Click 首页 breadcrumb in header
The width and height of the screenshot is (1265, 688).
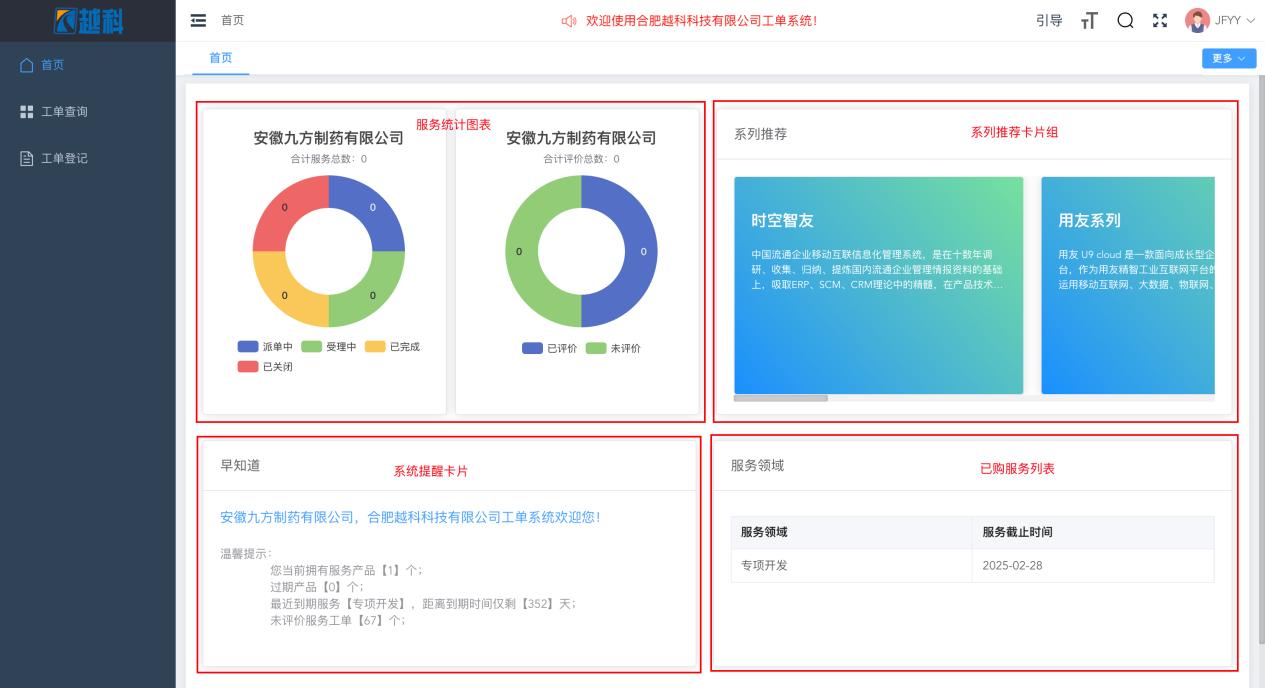232,20
